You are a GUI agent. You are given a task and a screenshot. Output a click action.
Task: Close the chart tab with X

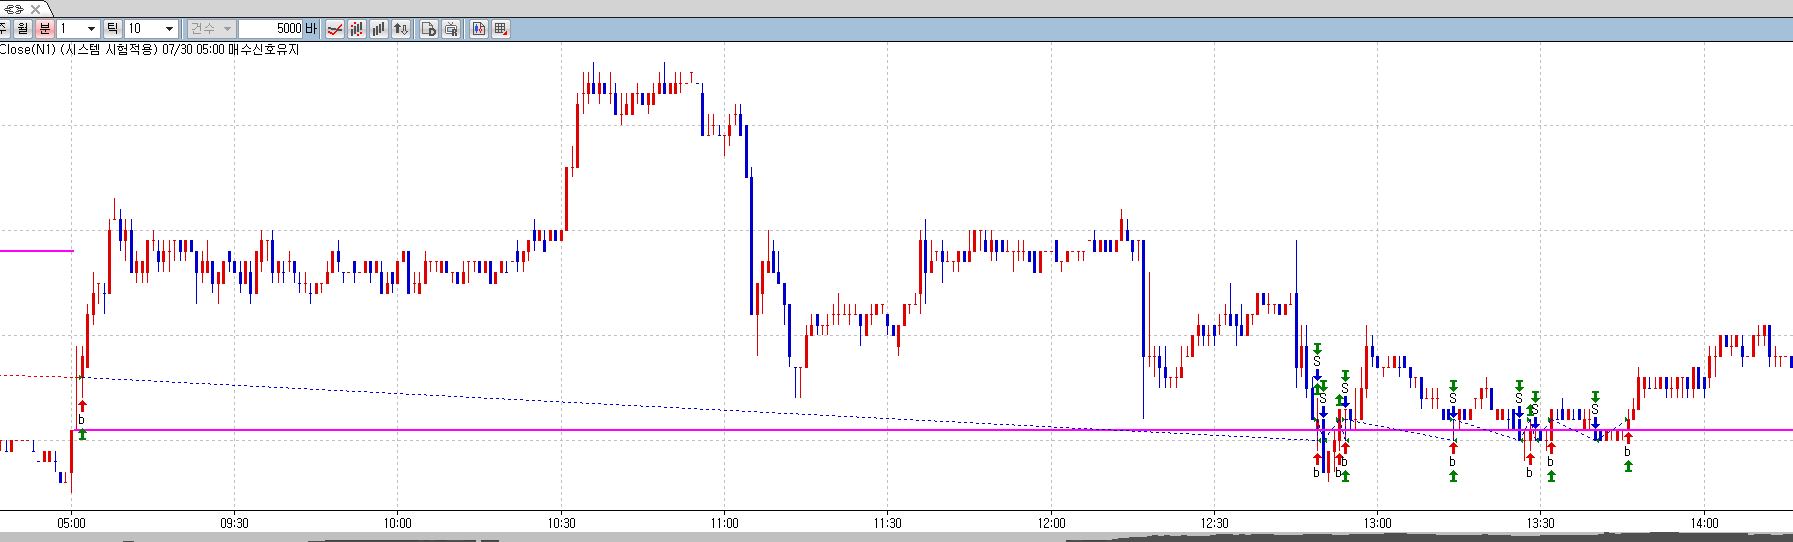(x=36, y=9)
